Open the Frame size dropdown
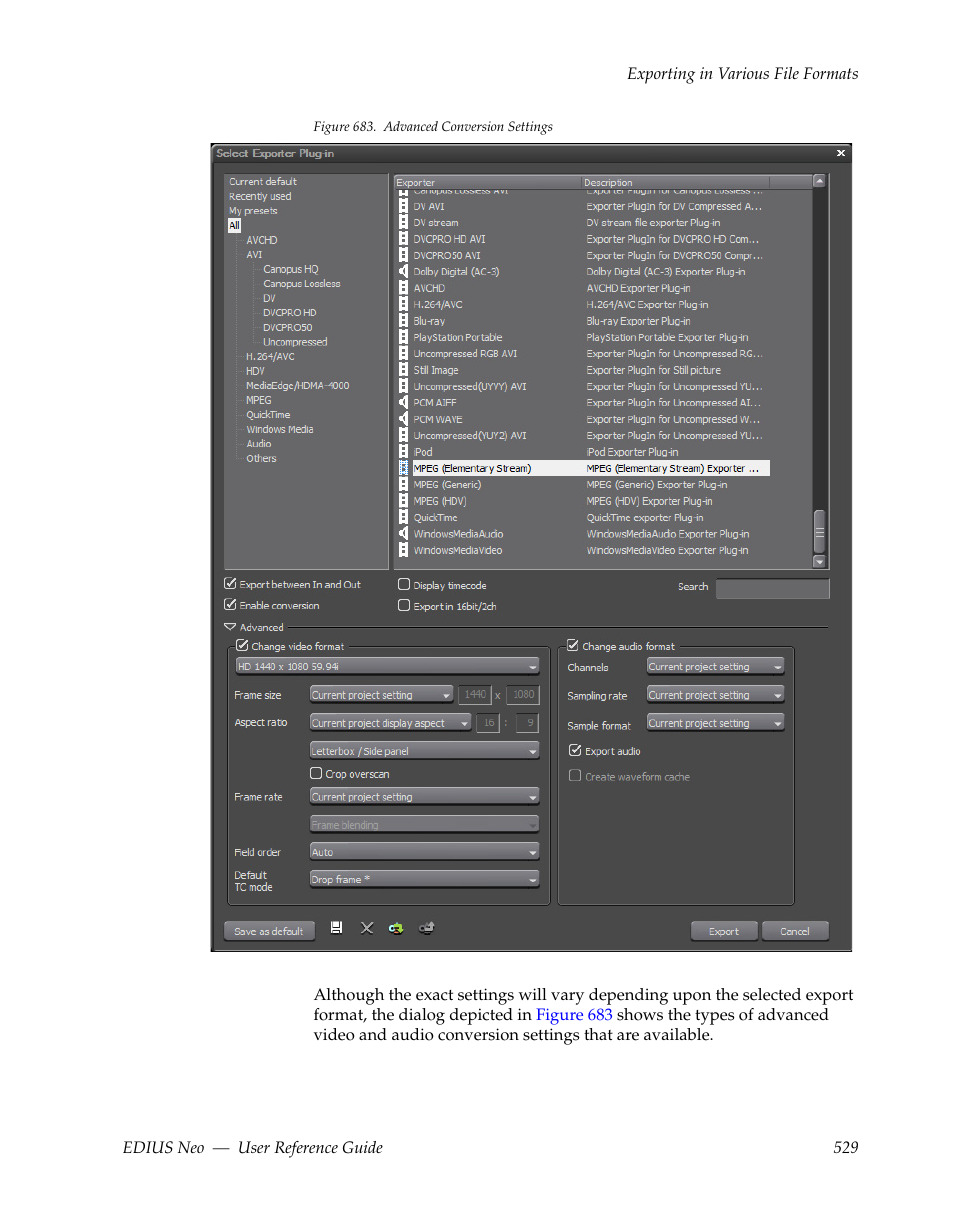This screenshot has height=1227, width=954. (382, 695)
